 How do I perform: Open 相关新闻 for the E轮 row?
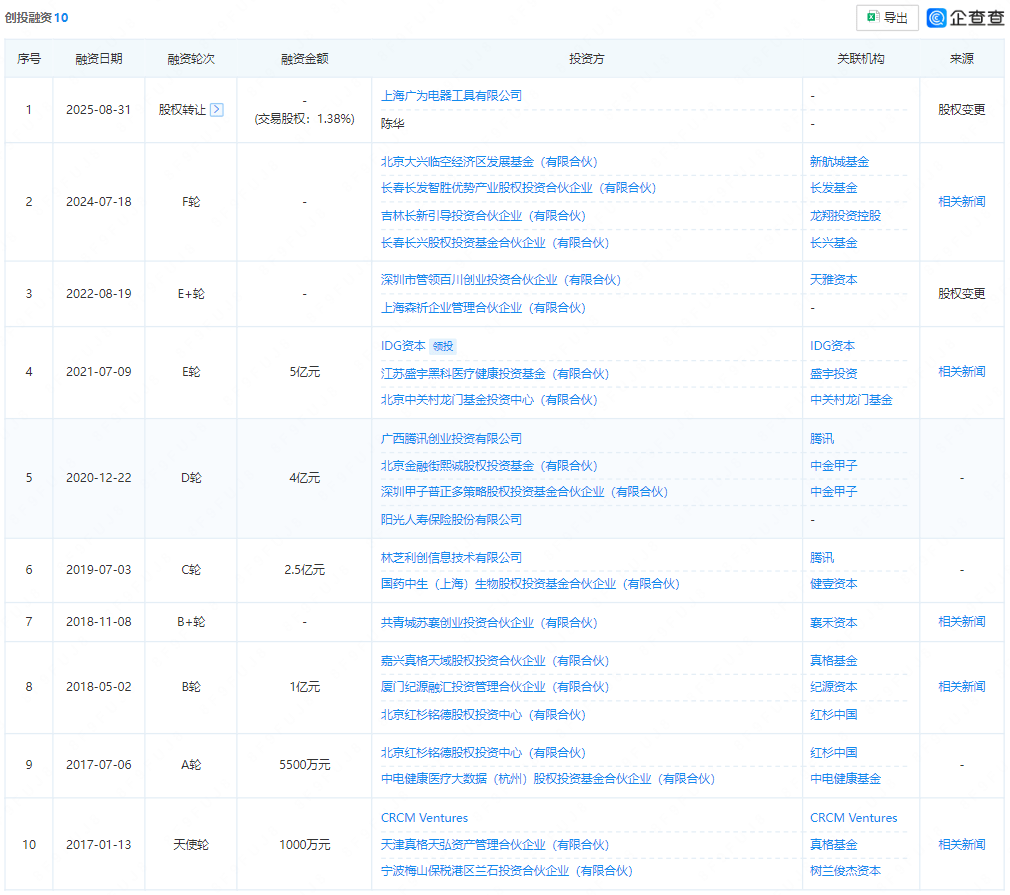coord(961,372)
